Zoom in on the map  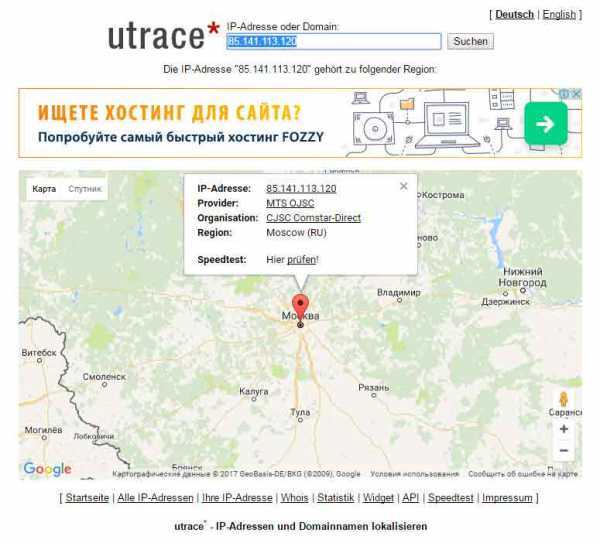tap(564, 429)
